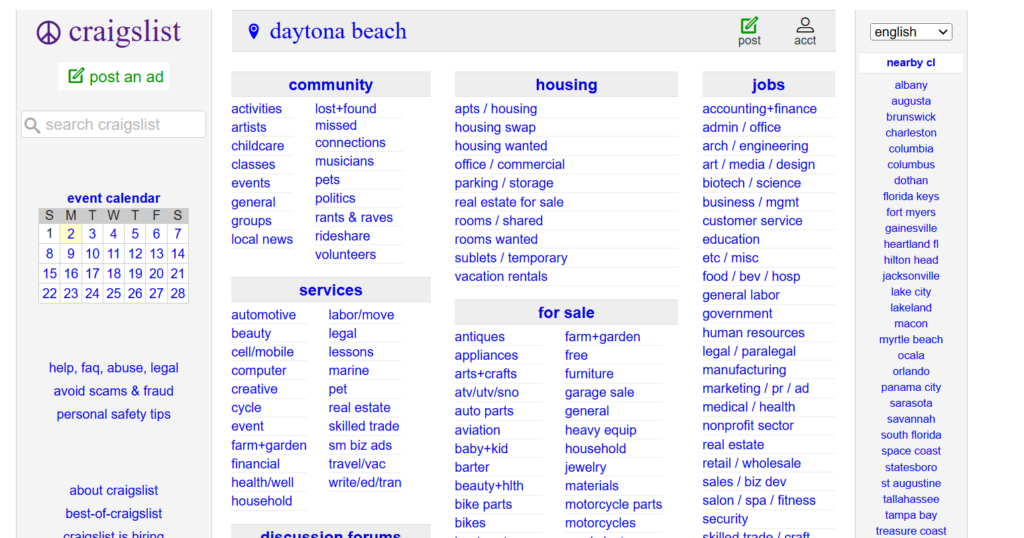This screenshot has height=538, width=1024.
Task: Browse heavy equip for sale
Action: [600, 430]
